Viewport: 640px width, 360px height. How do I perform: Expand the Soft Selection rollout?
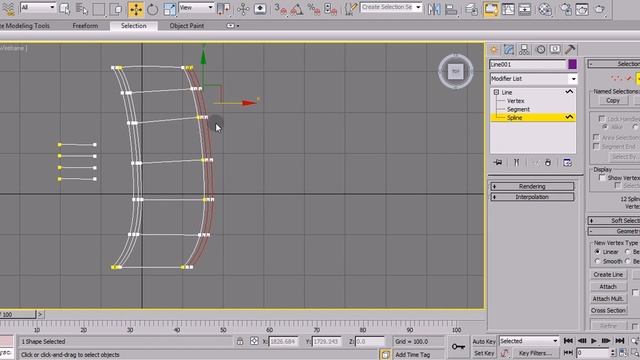click(x=614, y=221)
